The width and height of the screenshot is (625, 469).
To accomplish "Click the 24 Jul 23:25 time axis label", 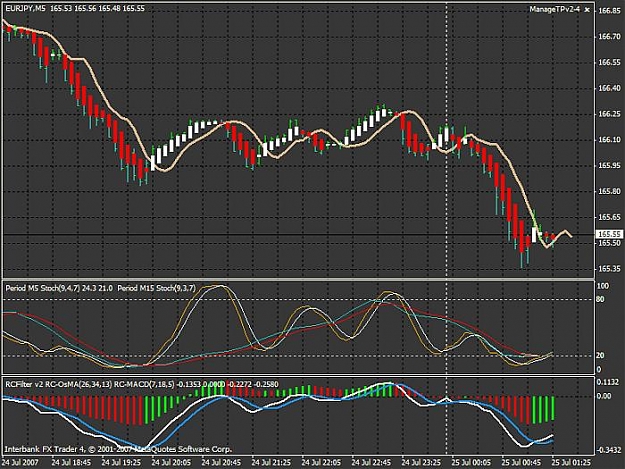I will 421,462.
